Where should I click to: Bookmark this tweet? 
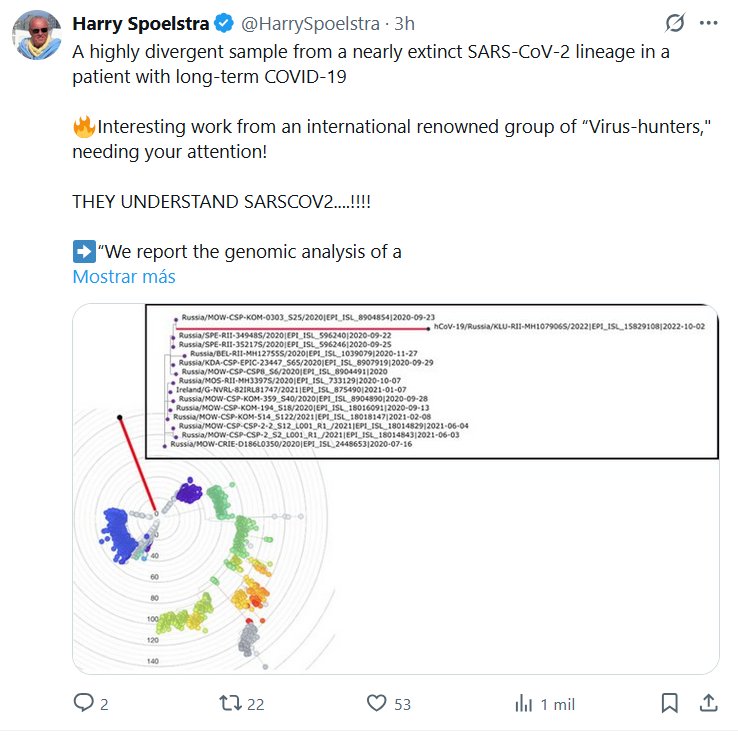click(671, 704)
